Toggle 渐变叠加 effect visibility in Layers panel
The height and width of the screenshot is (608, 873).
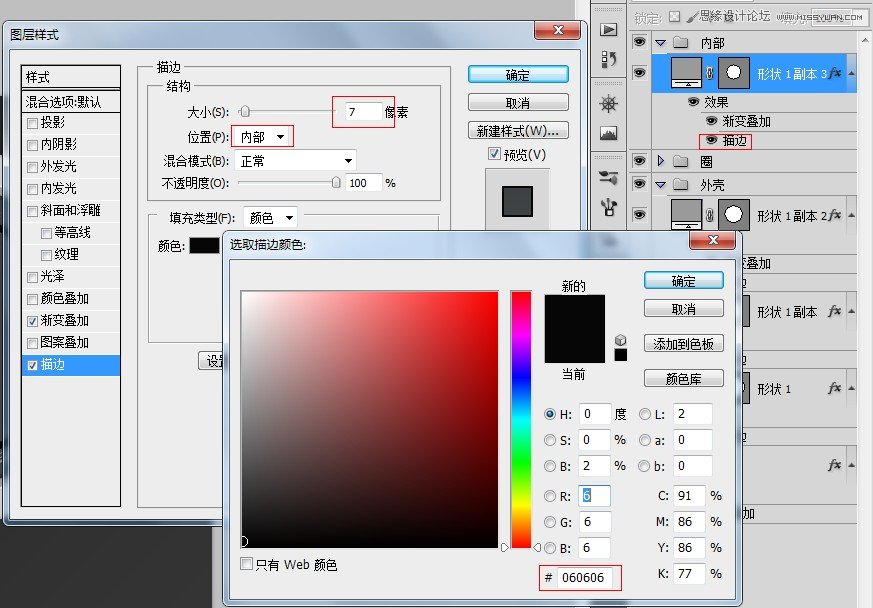[x=711, y=121]
